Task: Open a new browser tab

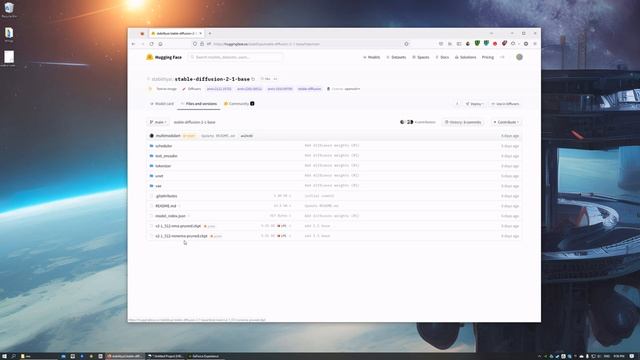Action: [210, 33]
